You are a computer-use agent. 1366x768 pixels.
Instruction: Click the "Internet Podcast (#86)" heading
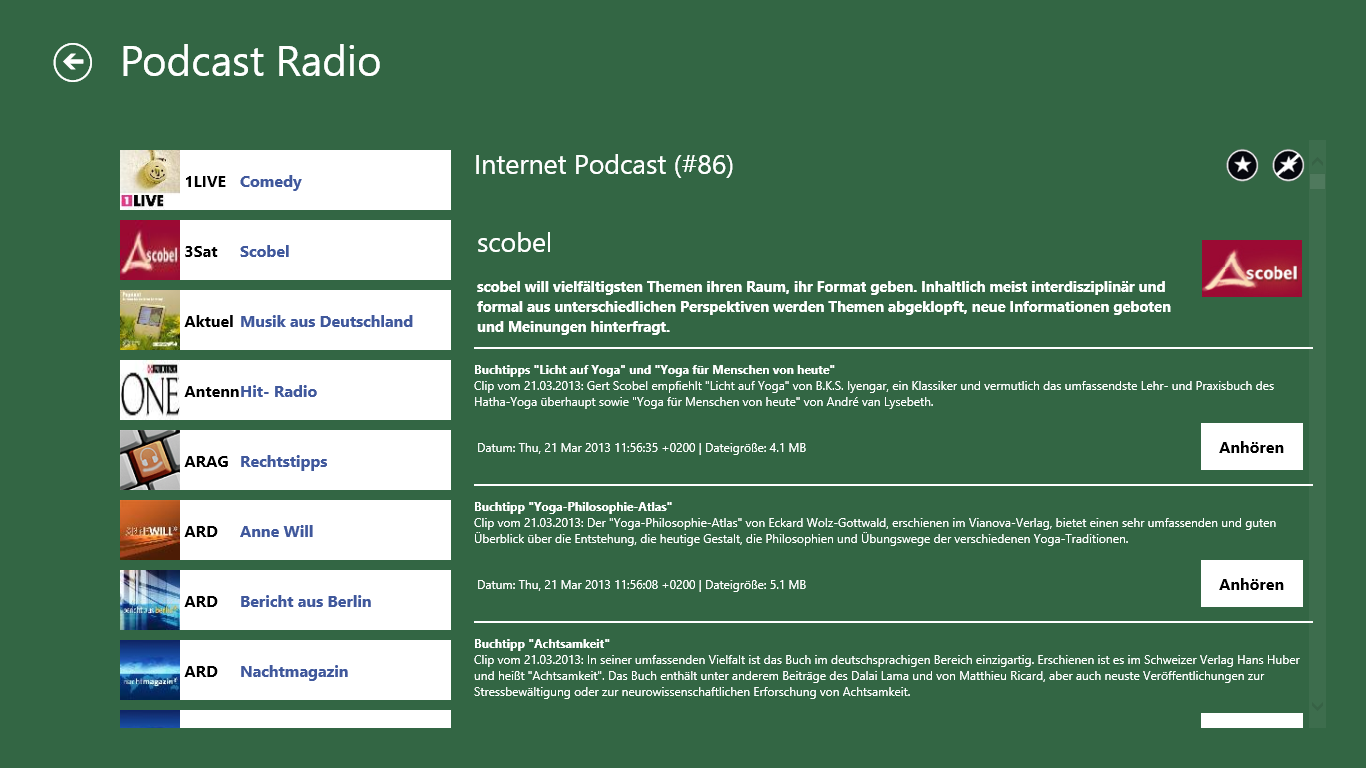tap(604, 165)
